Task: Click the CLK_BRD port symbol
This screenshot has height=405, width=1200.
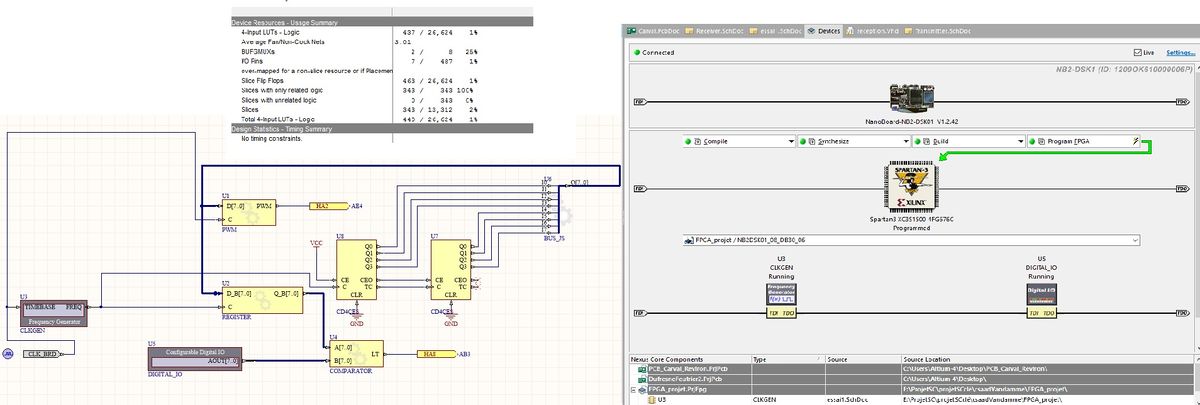Action: 42,352
